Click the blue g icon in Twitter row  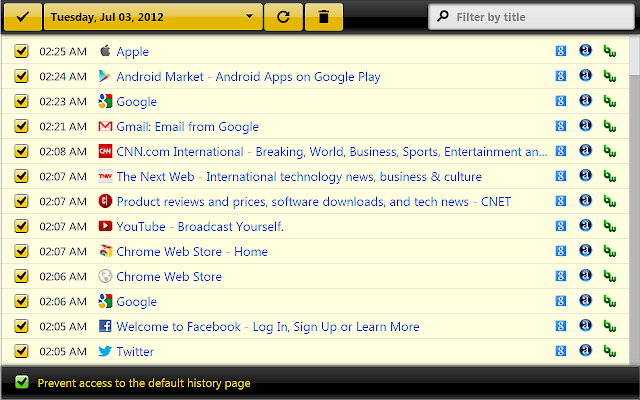point(561,351)
